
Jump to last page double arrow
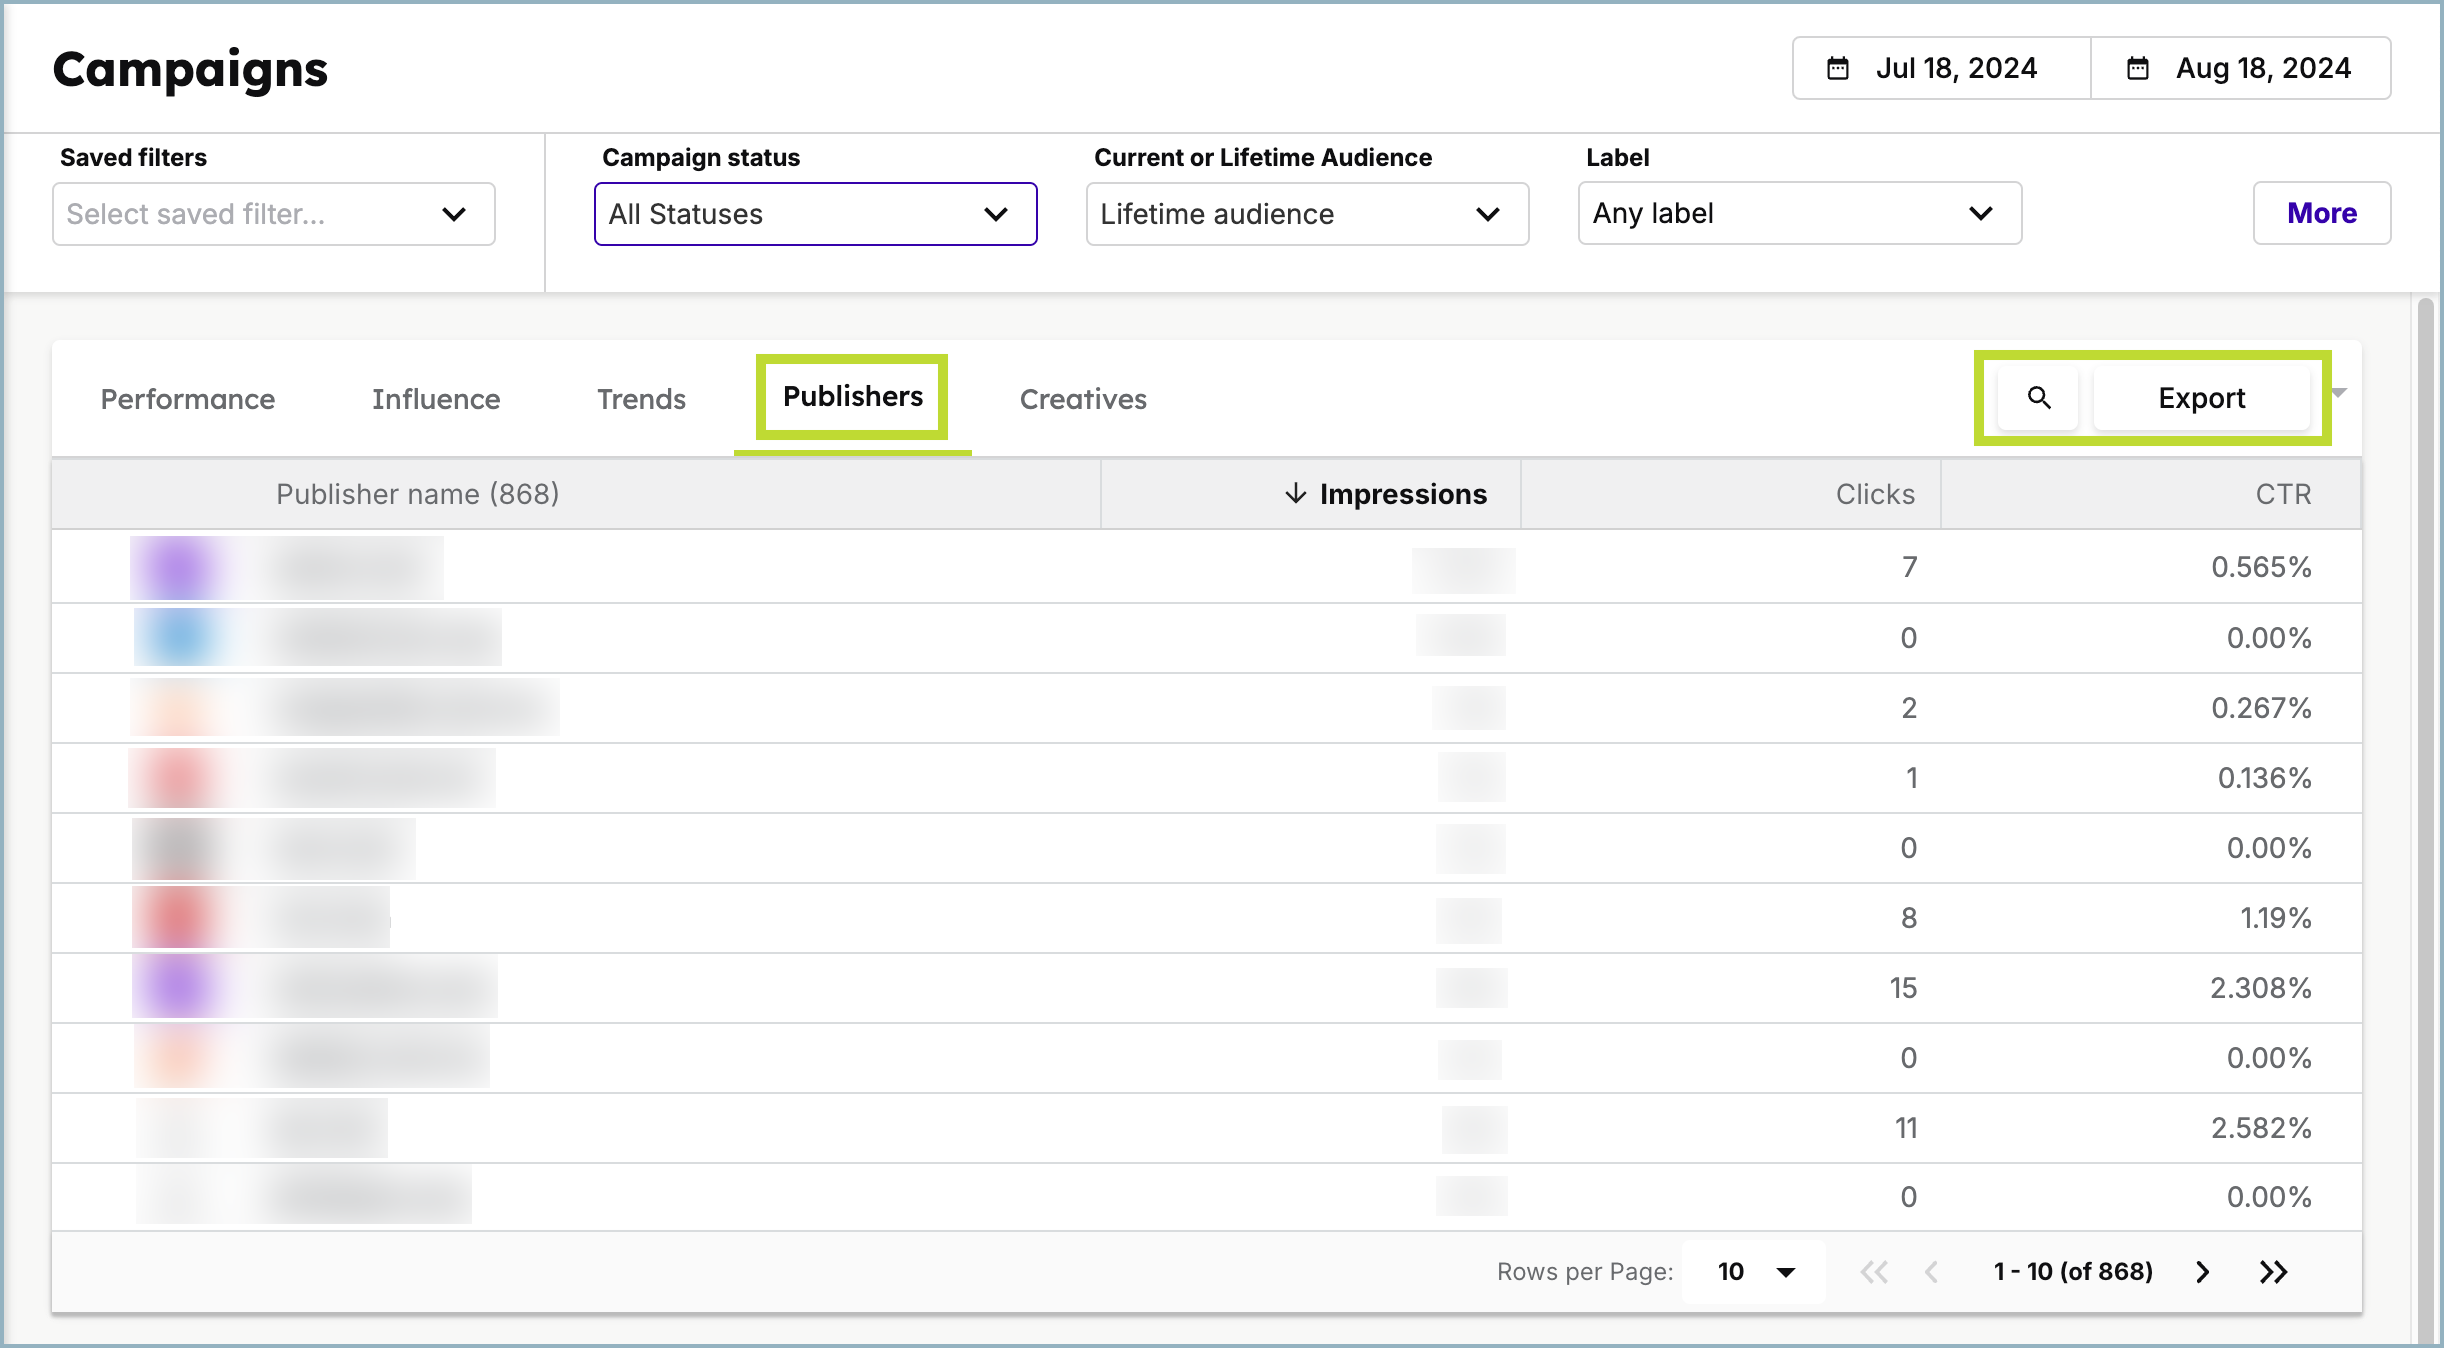[2273, 1271]
